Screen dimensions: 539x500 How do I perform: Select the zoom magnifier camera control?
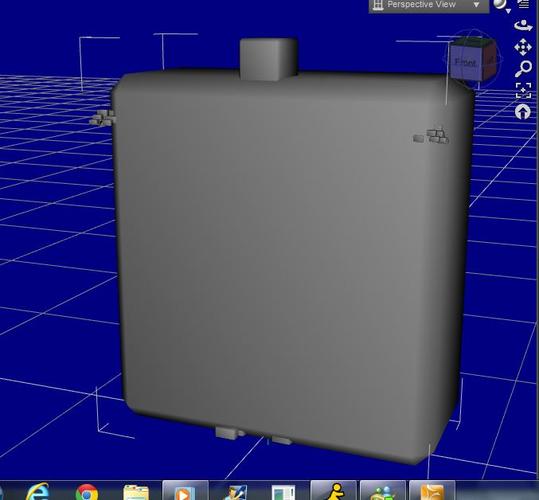click(x=523, y=69)
